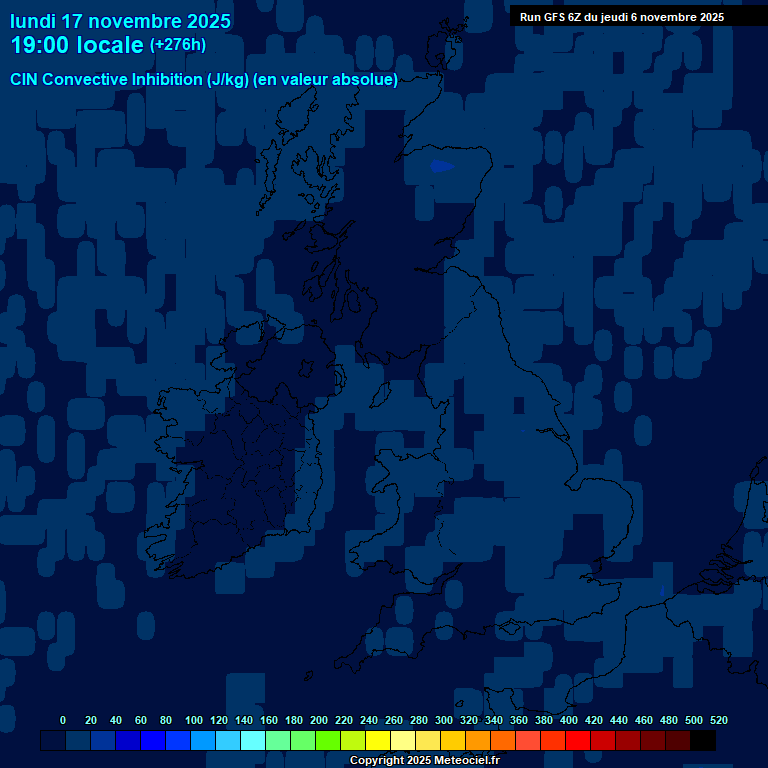Select the dark orange swatch between 340 and 360
Screen dimensions: 768x768
point(503,740)
